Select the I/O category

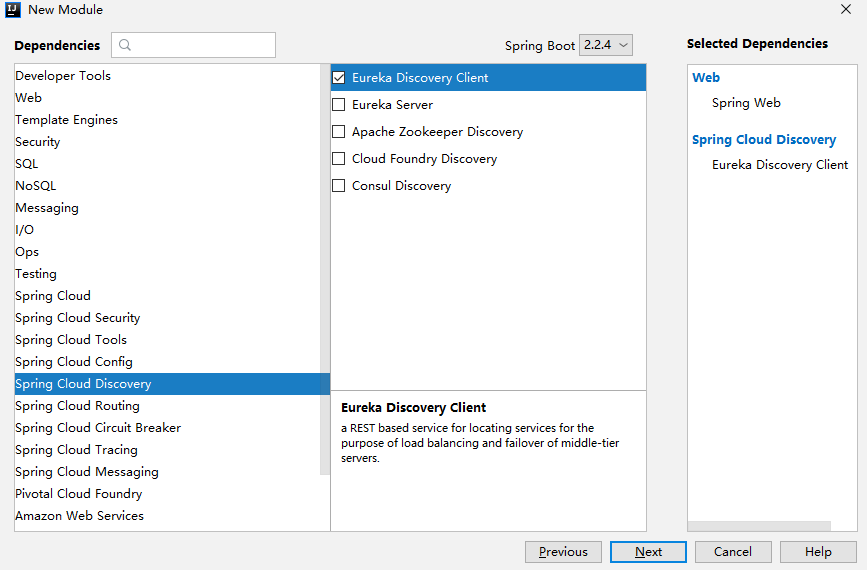168,230
